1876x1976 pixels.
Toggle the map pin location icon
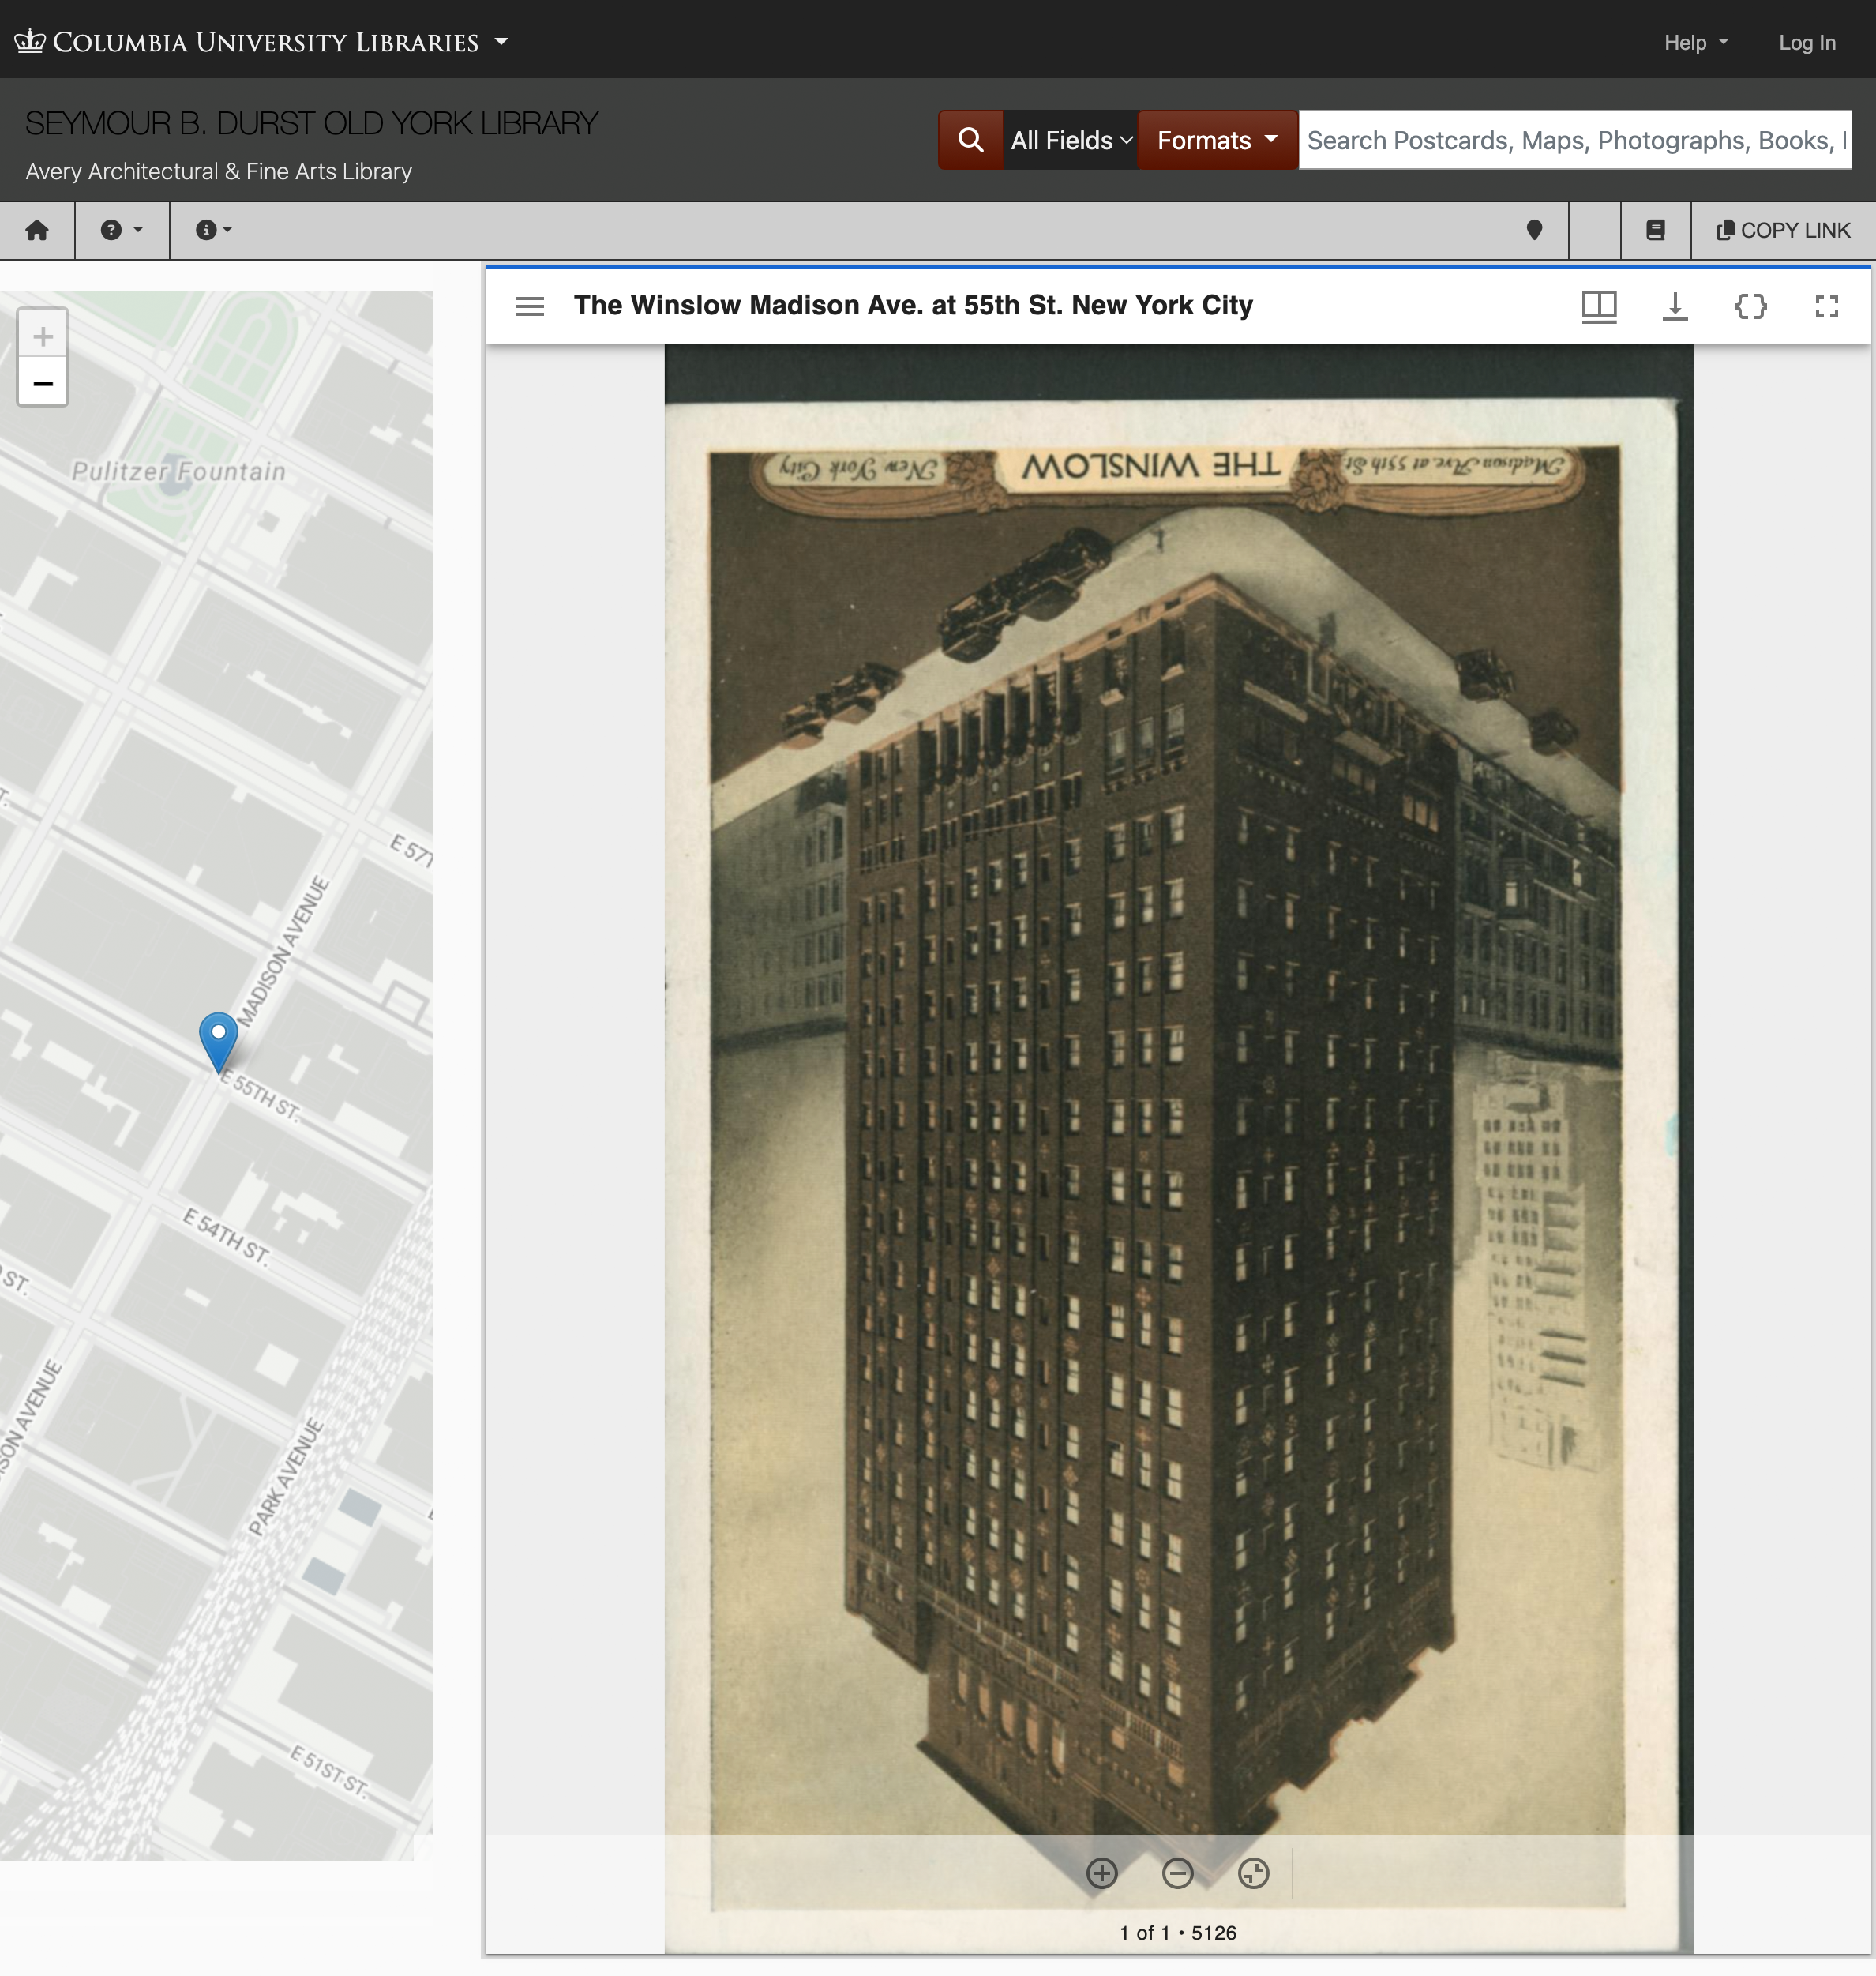1534,230
